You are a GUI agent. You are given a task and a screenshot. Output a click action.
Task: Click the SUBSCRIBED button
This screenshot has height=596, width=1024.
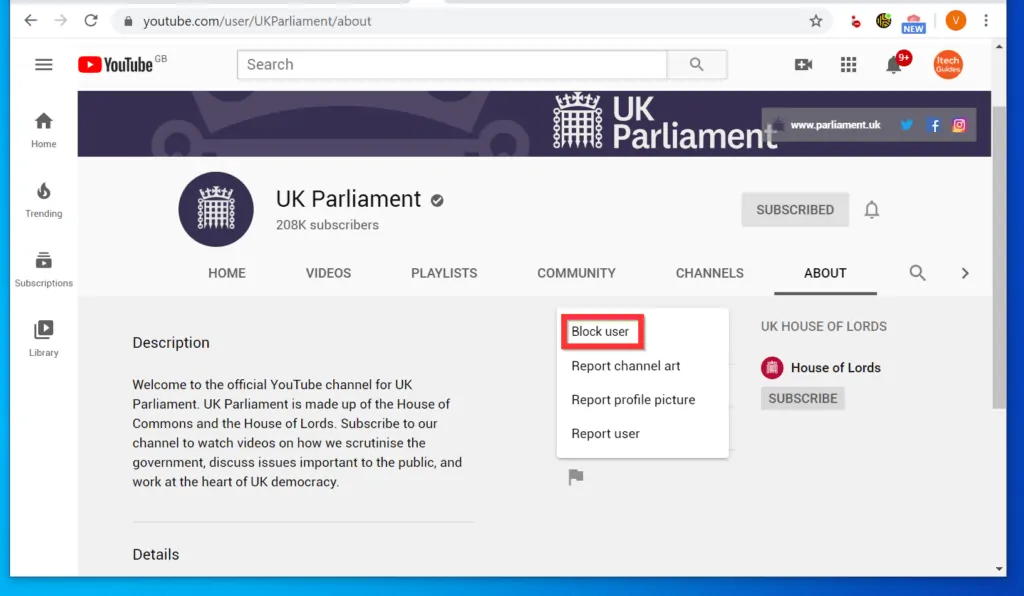(x=795, y=210)
